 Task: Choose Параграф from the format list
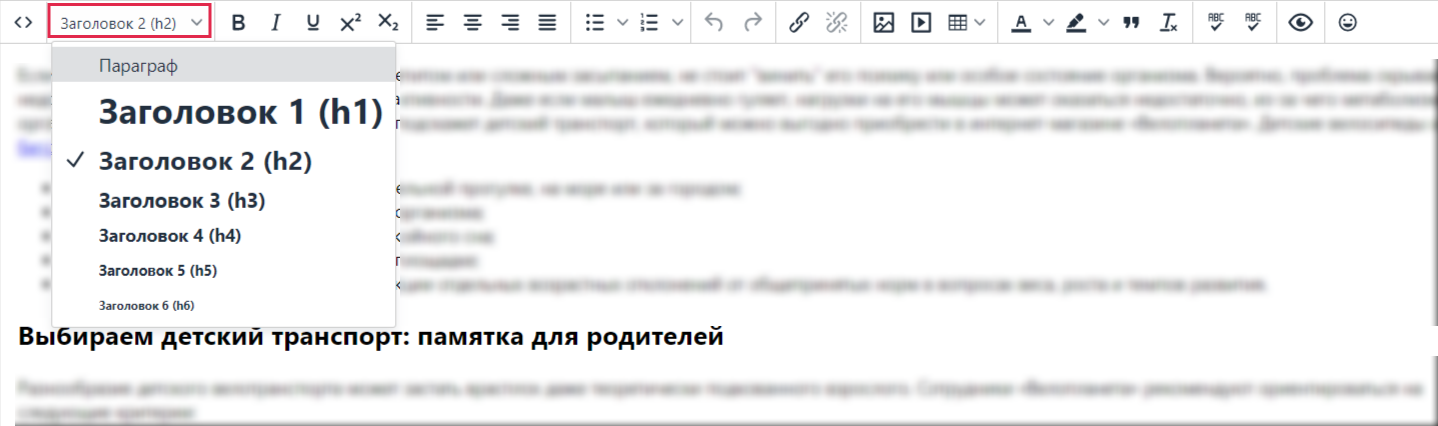(224, 65)
